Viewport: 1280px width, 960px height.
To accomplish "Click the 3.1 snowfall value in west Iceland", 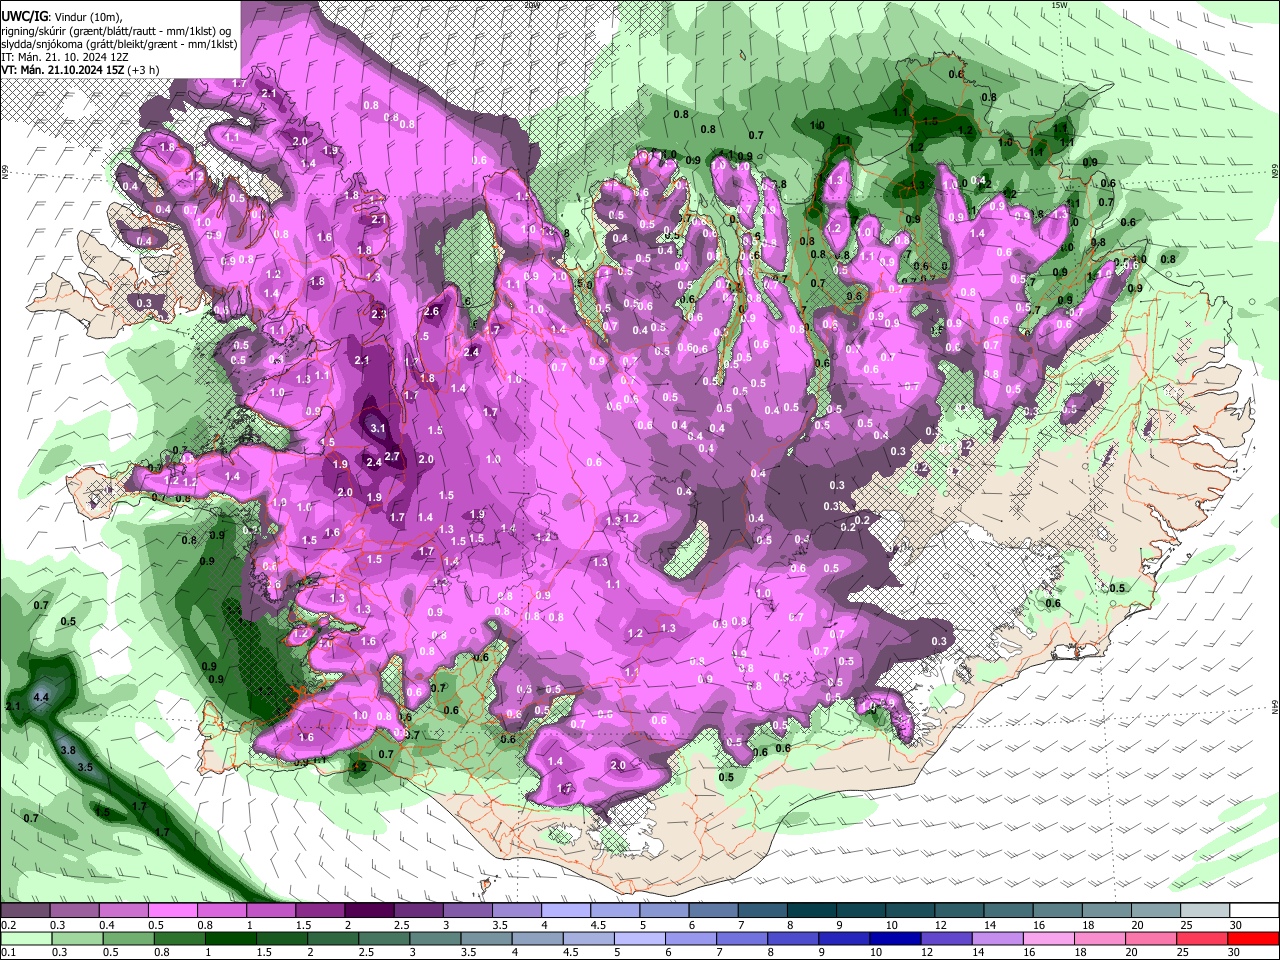I will point(378,428).
